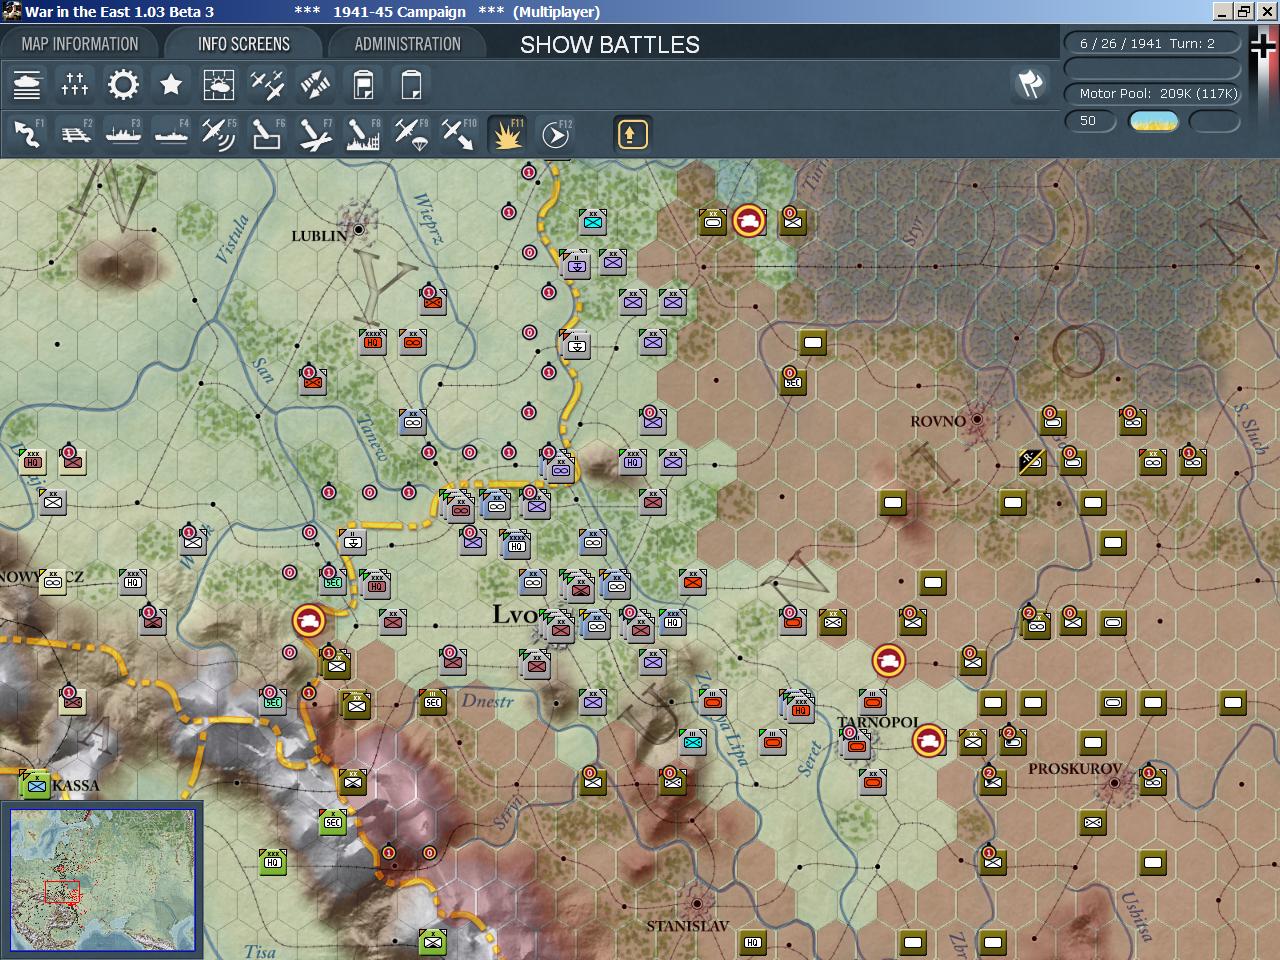Switch to the Map Information tab
The height and width of the screenshot is (960, 1280).
point(80,44)
